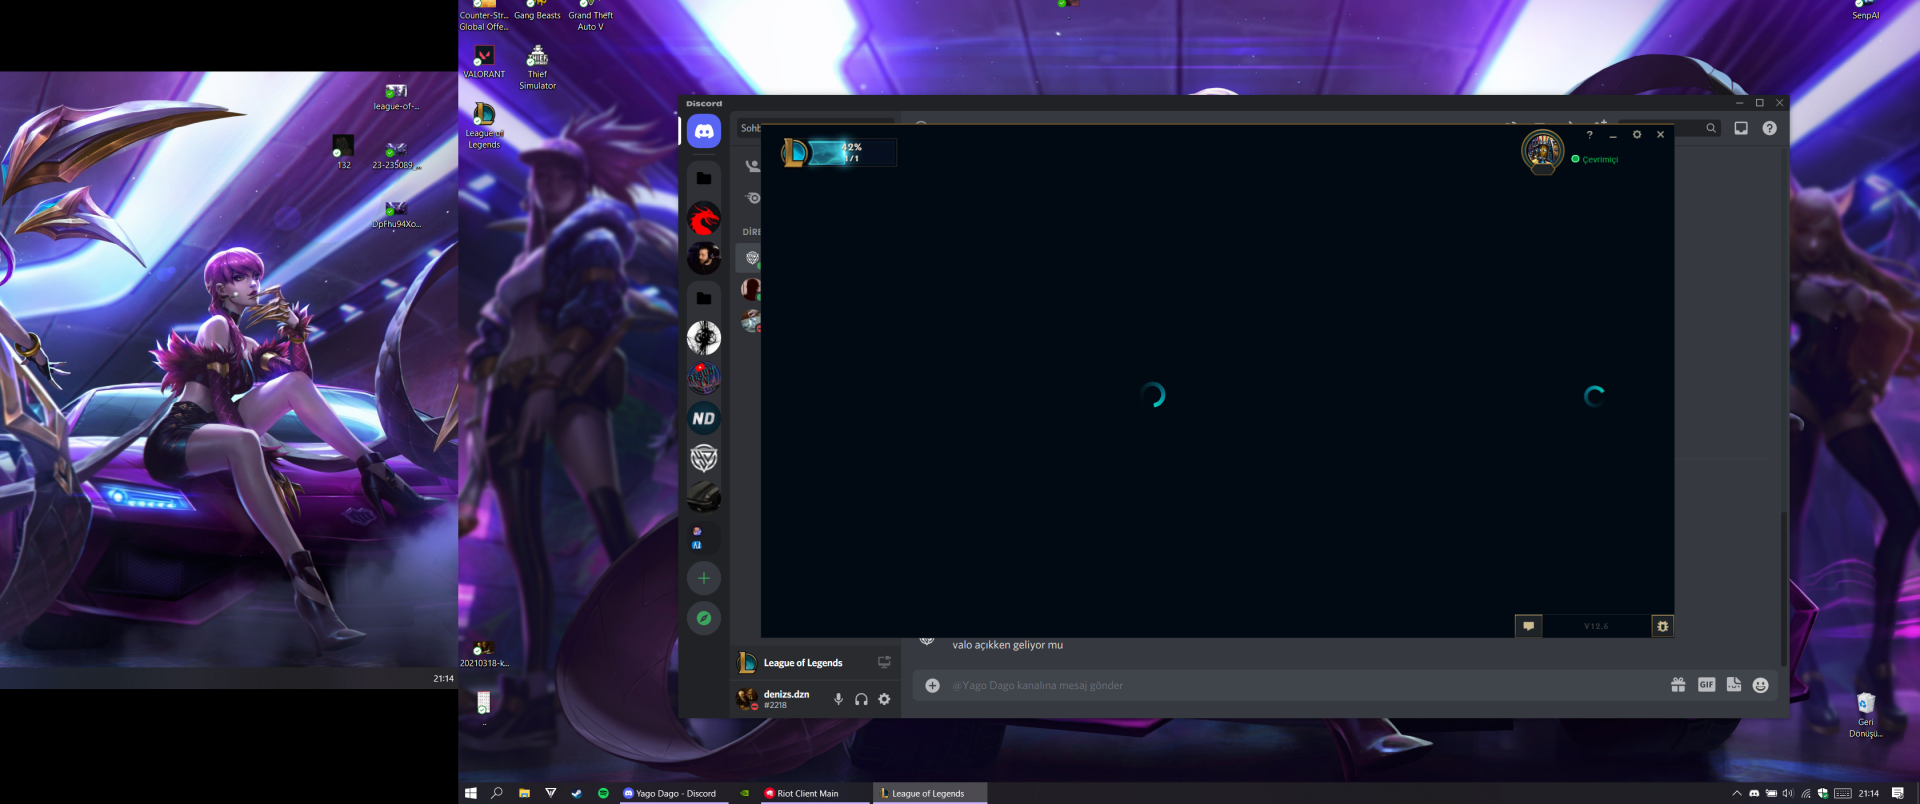Click the plus attachment button in message bar
Screen dimensions: 1920x804
(932, 685)
